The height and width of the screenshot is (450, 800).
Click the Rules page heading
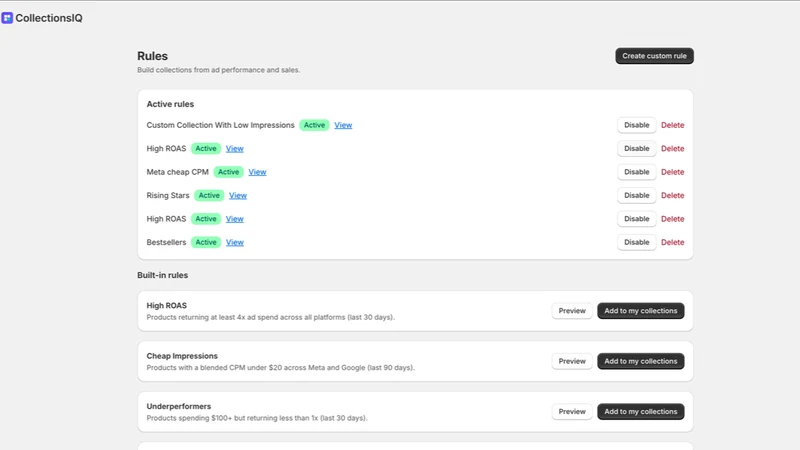coord(153,56)
